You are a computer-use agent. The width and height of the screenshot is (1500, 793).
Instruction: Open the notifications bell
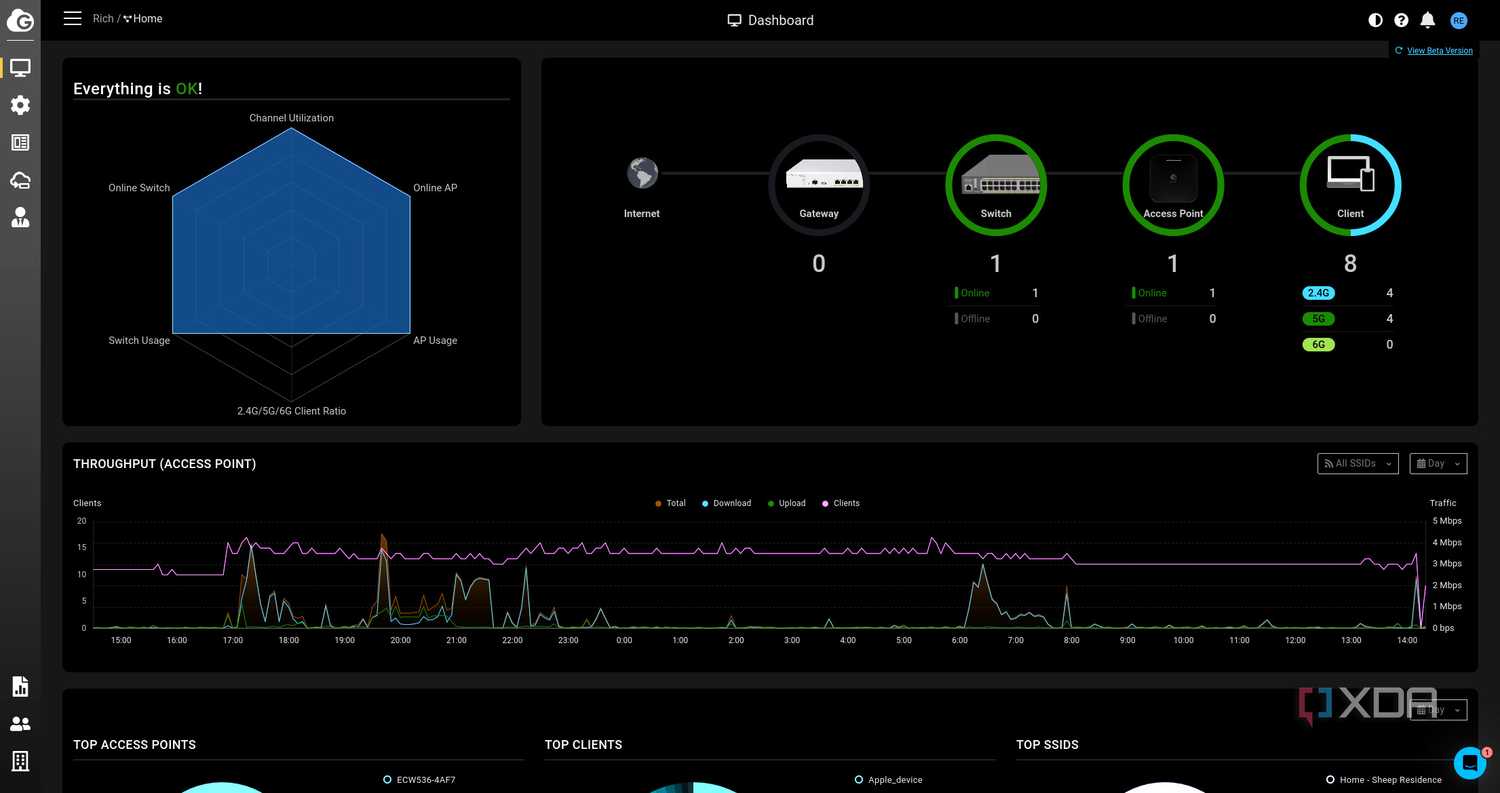pyautogui.click(x=1428, y=20)
